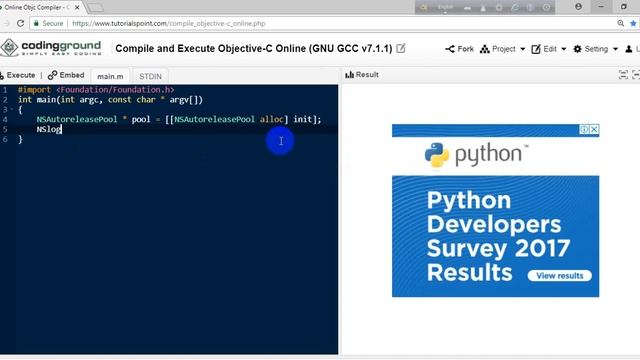Click the Chrome profile avatar icon
Image resolution: width=640 pixels, height=360 pixels.
578,7
